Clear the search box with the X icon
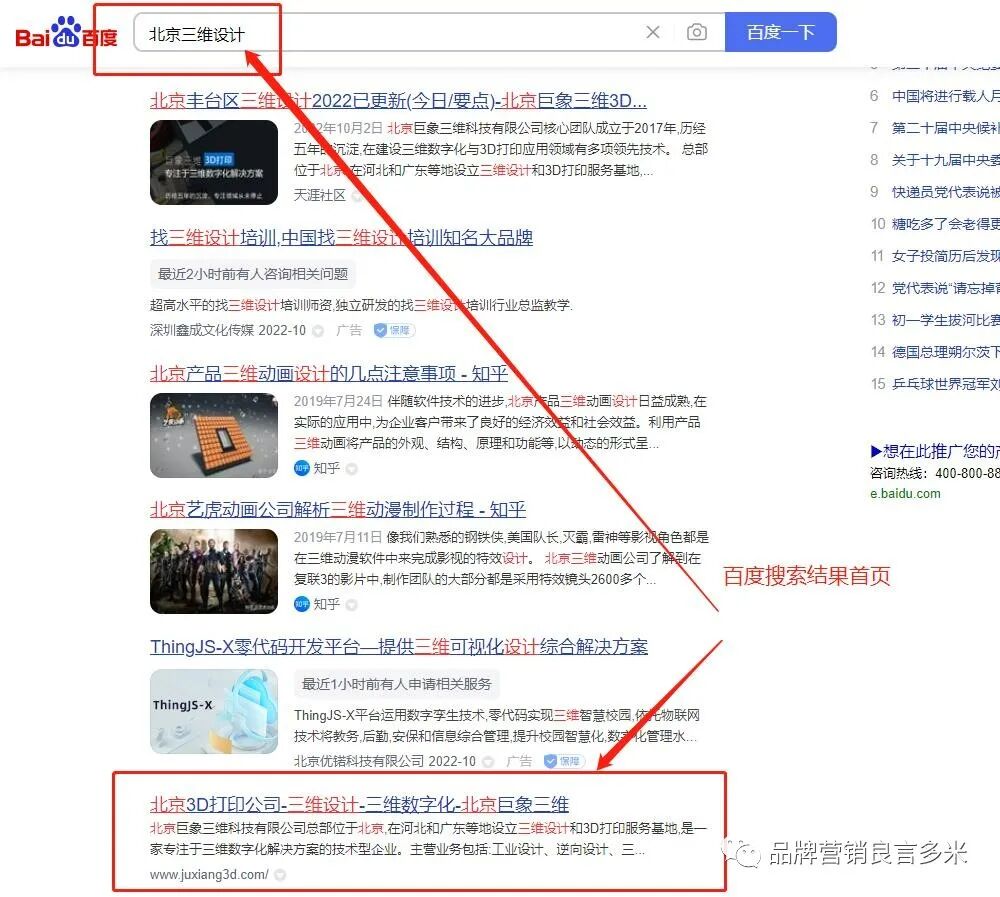 click(652, 32)
